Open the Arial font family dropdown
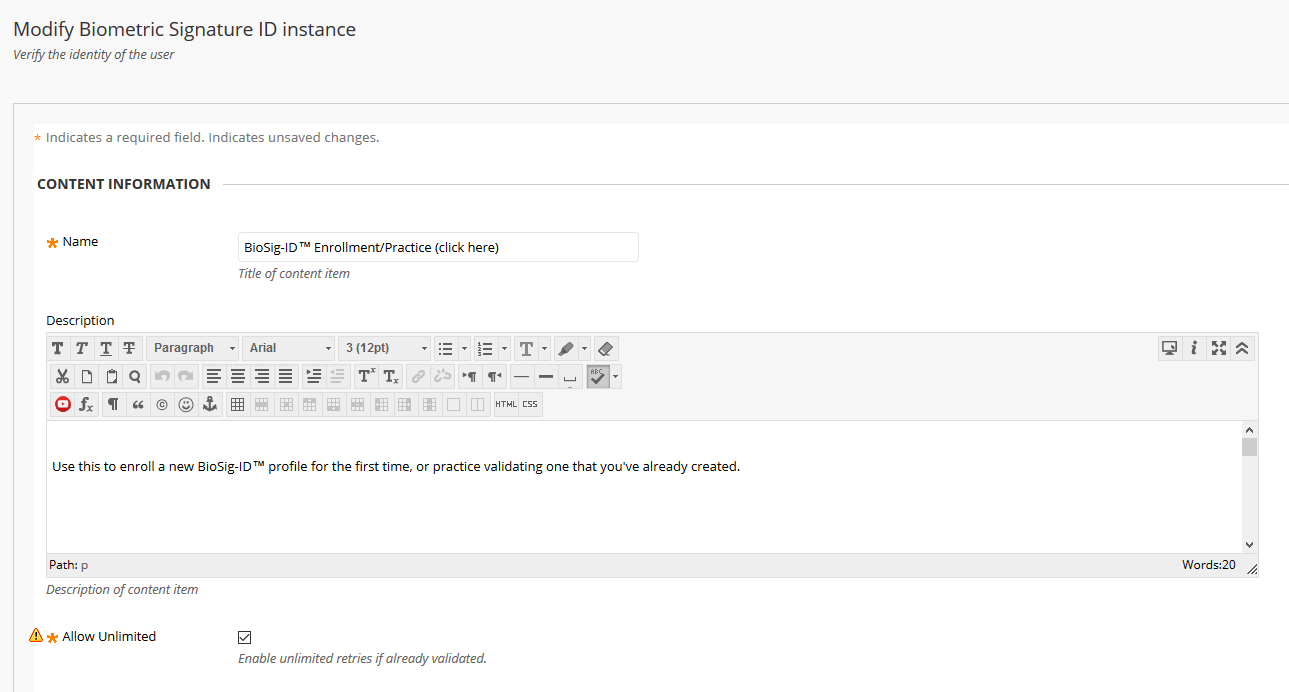The image size is (1289, 692). [x=288, y=348]
